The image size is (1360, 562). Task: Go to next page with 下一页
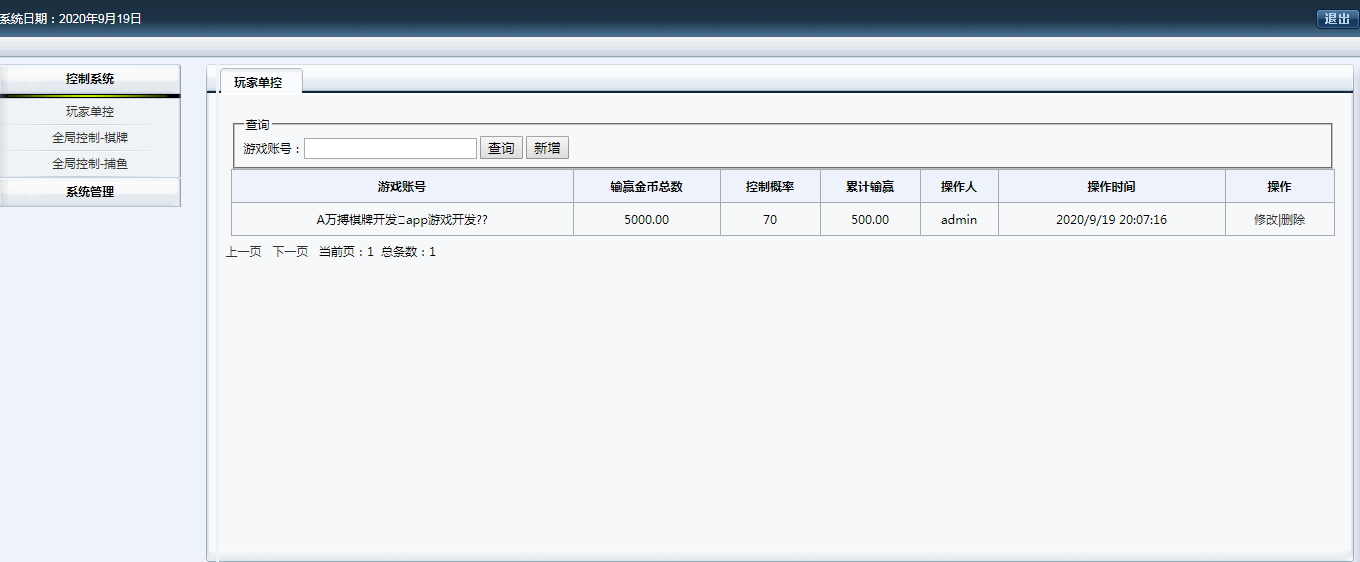pos(290,252)
